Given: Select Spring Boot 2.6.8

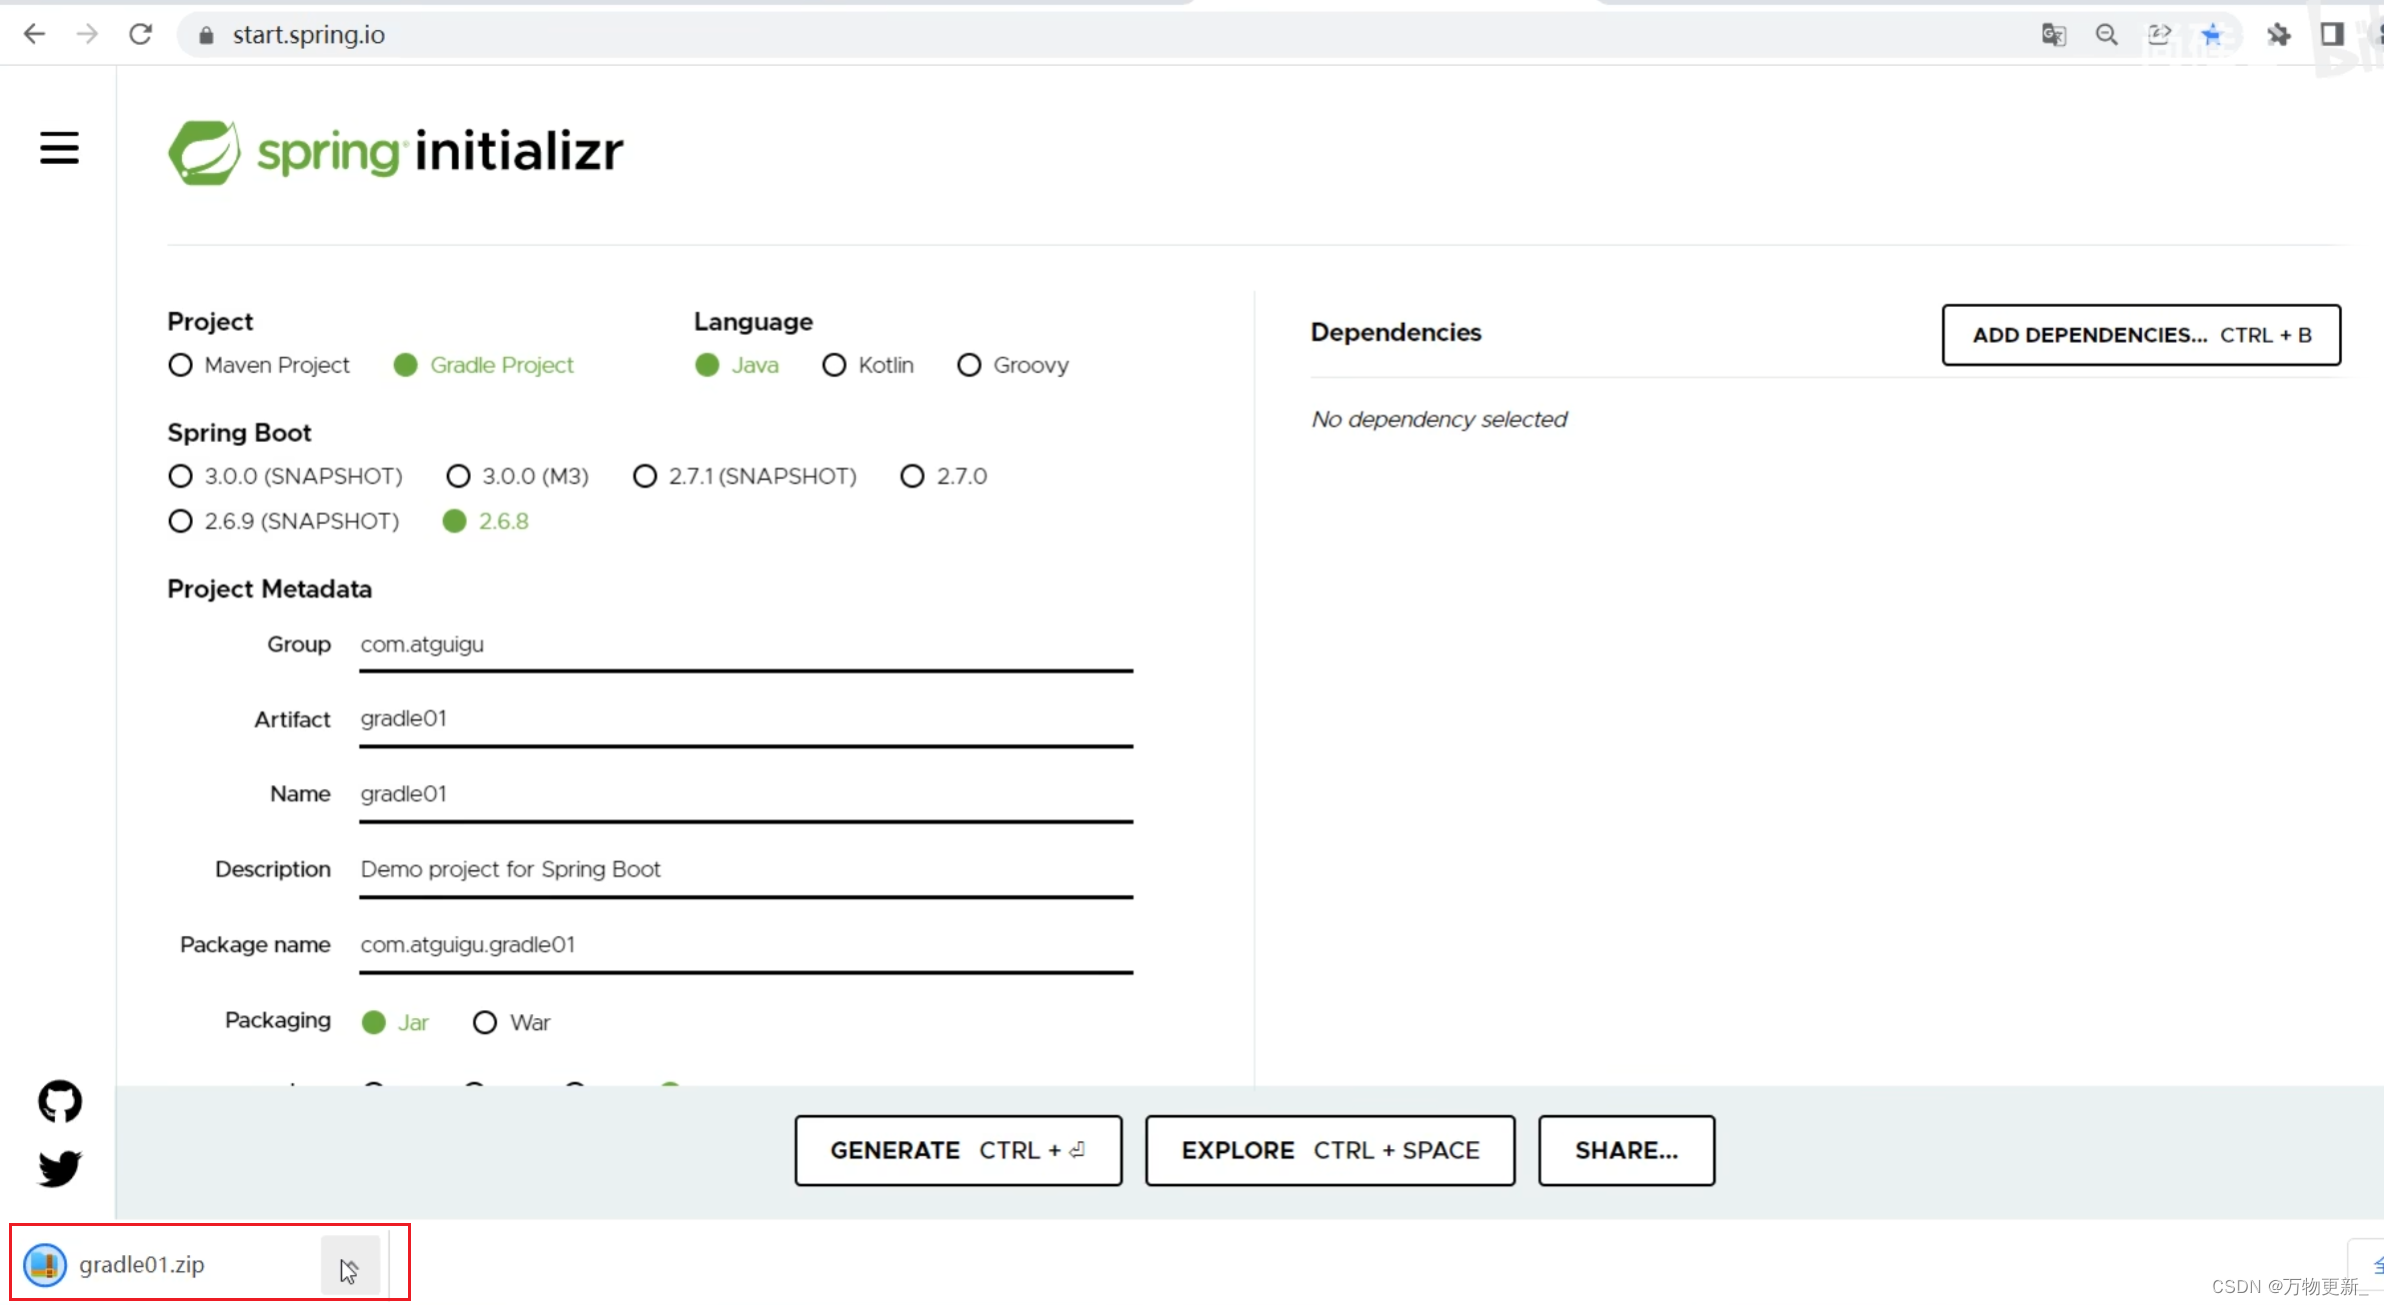Looking at the screenshot, I should (486, 521).
